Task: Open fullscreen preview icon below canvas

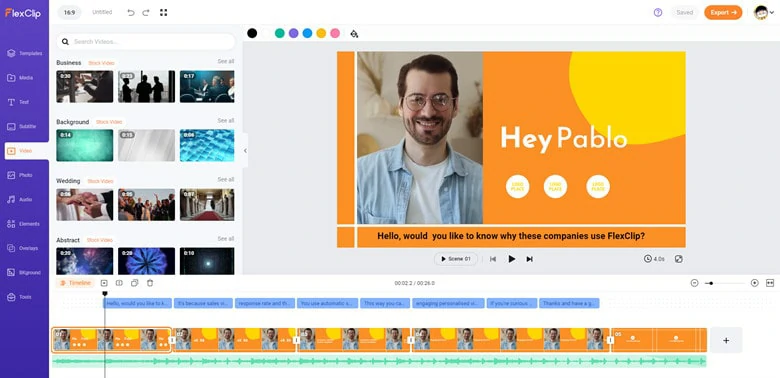Action: coord(679,259)
